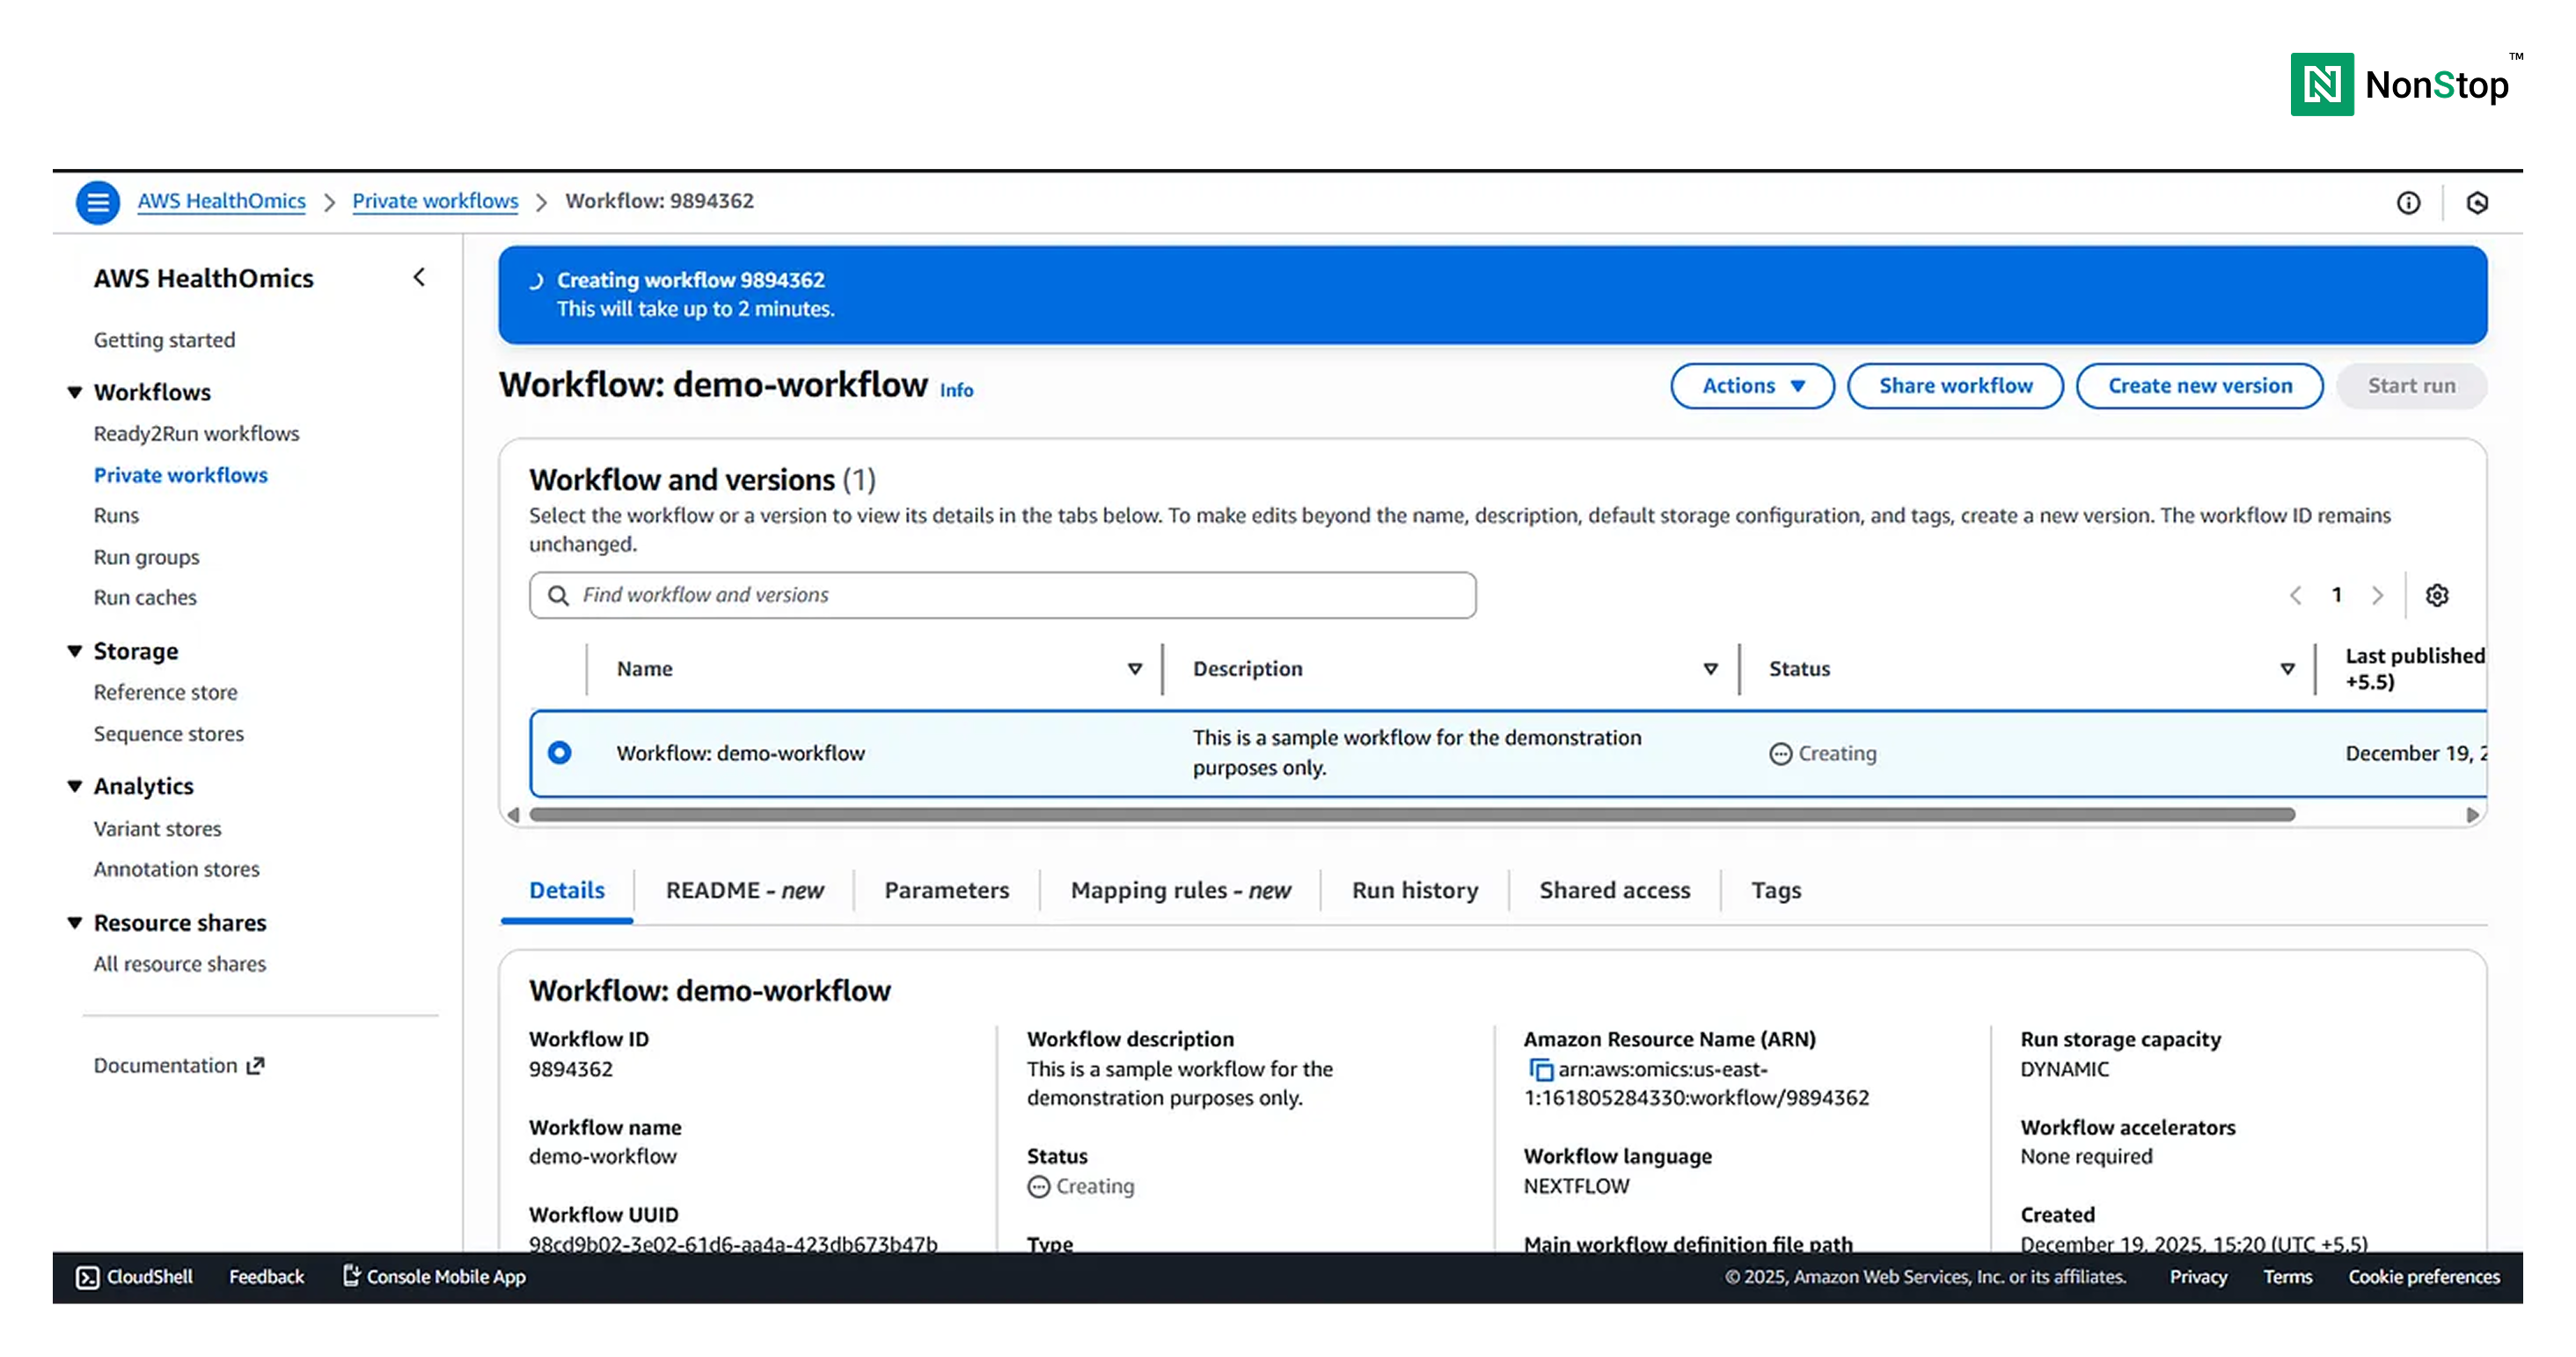The image size is (2576, 1357).
Task: Open Private workflows breadcrumb link
Action: click(x=435, y=201)
